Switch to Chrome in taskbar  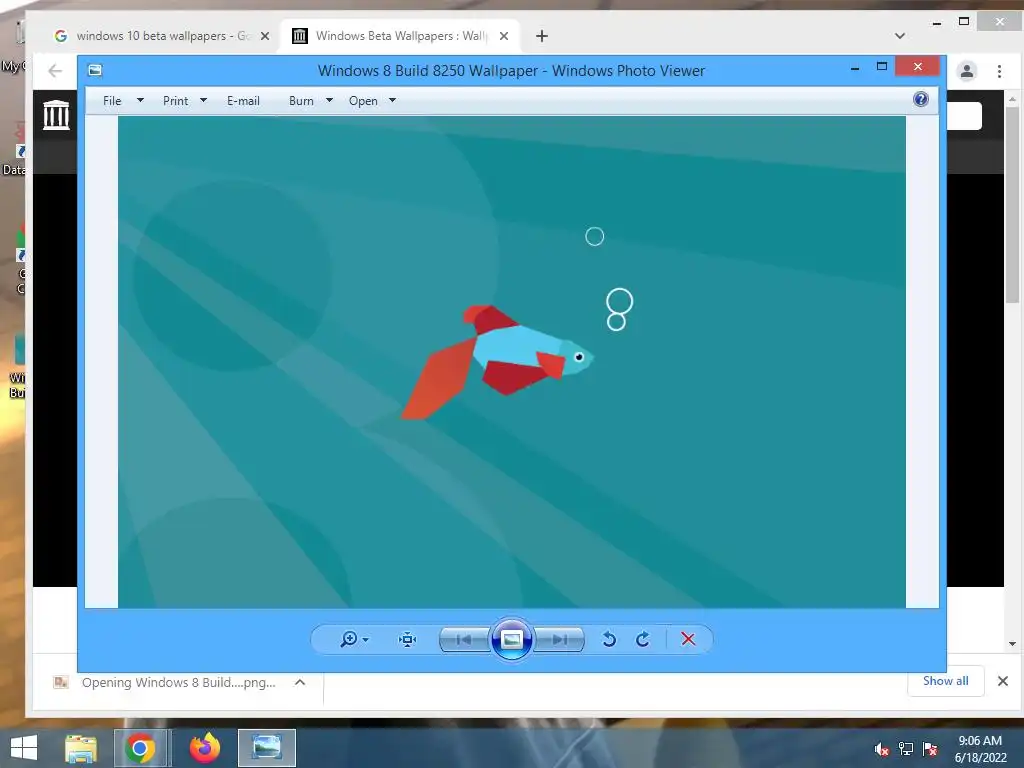coord(140,748)
